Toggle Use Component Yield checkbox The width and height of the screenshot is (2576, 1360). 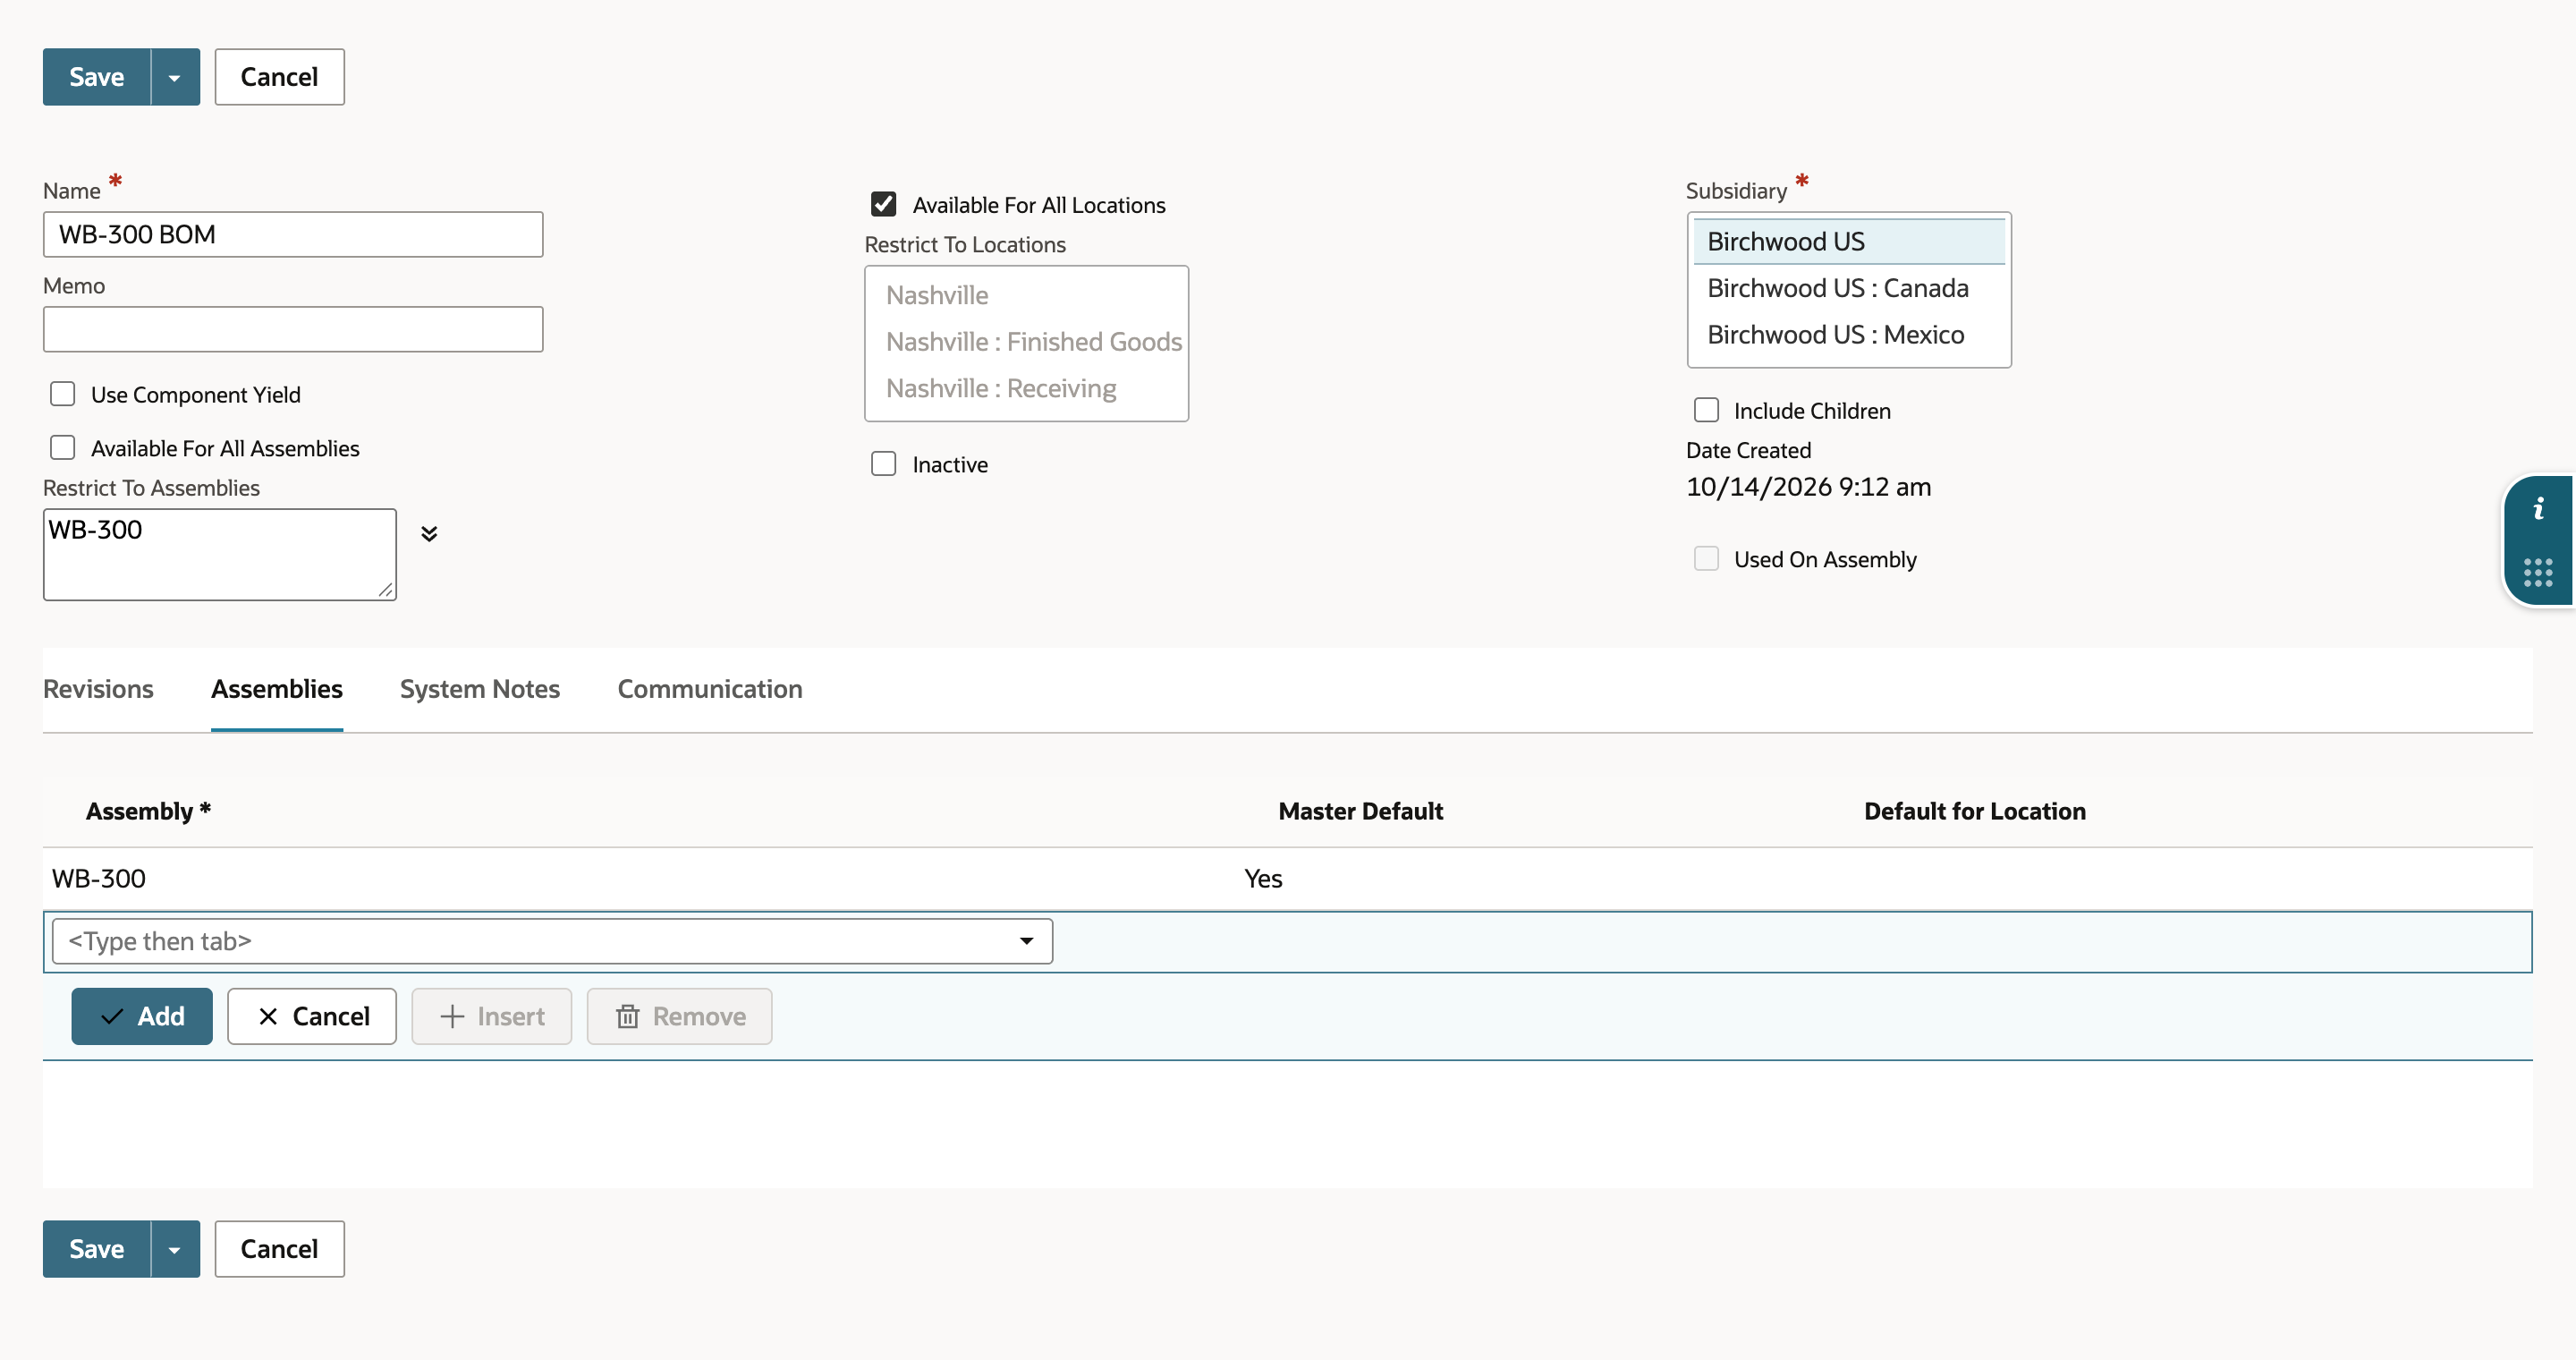click(63, 394)
